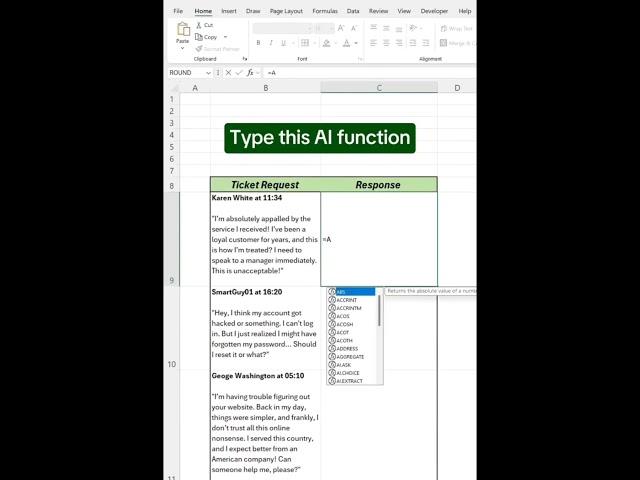
Task: Open the Paste options dropdown arrow
Action: coord(182,48)
